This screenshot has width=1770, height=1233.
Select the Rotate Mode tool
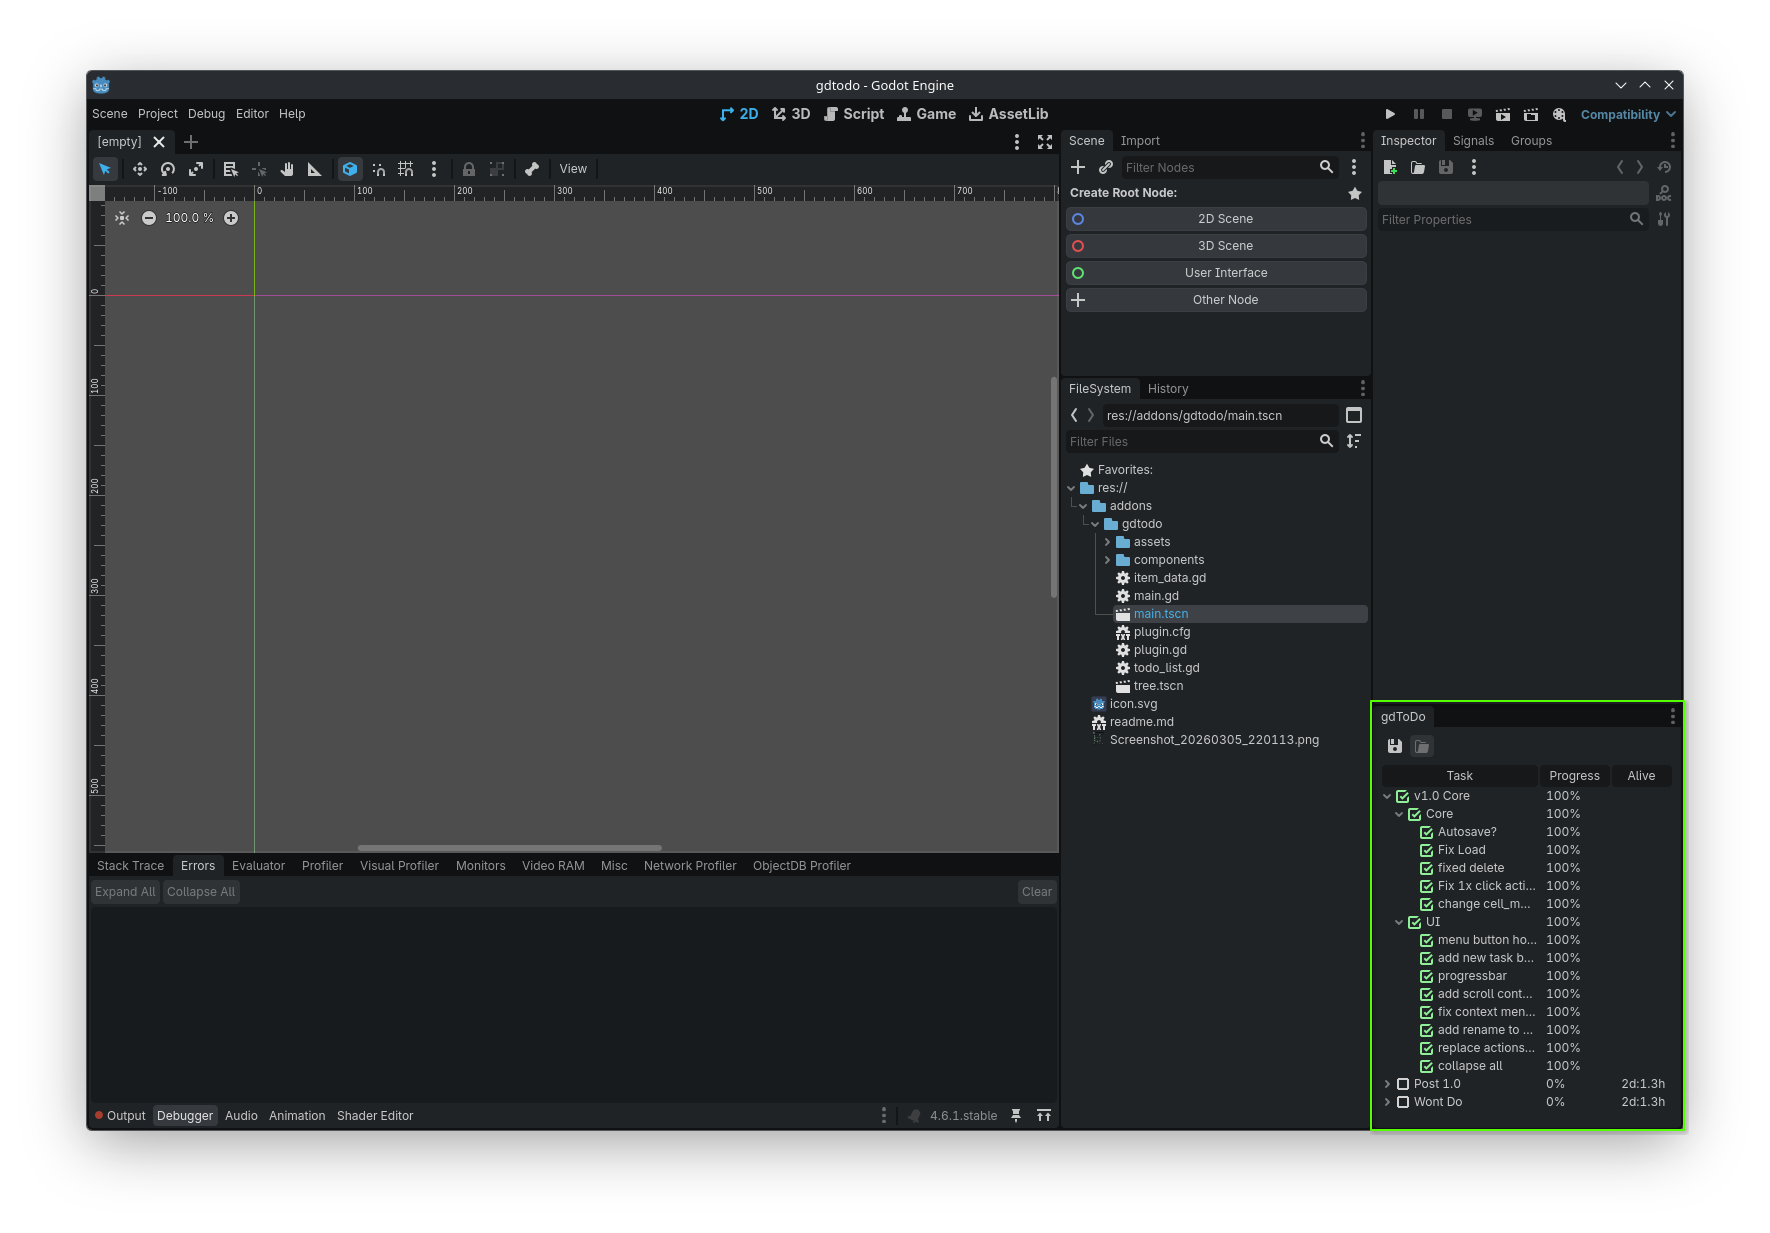pos(168,169)
